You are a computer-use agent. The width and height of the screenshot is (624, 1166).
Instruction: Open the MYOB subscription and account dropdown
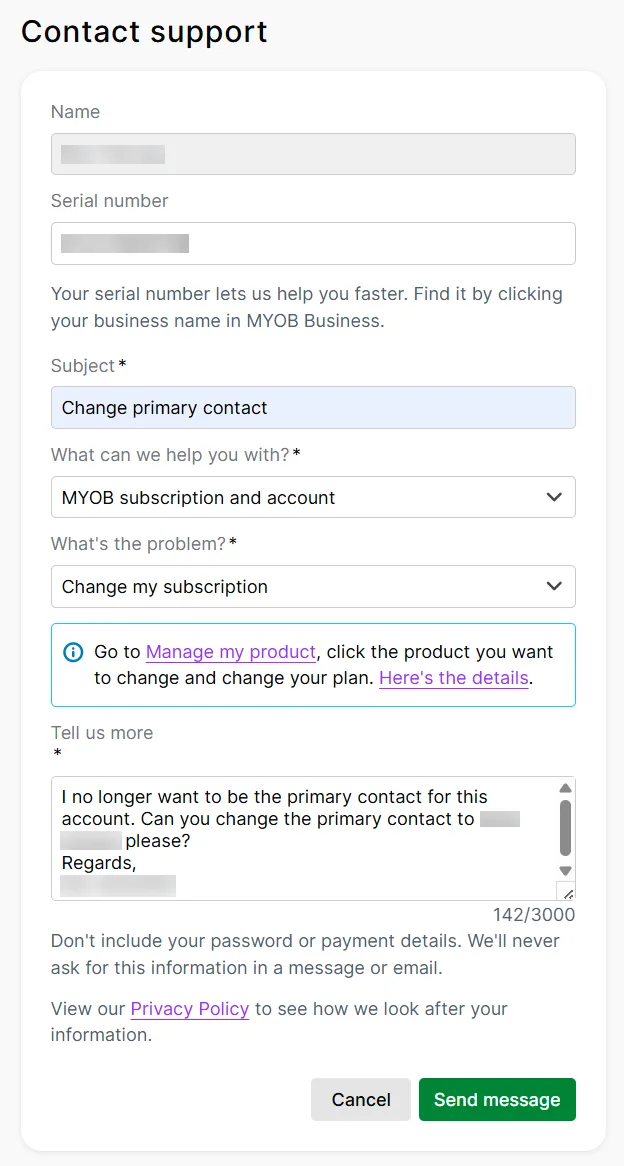[x=313, y=497]
